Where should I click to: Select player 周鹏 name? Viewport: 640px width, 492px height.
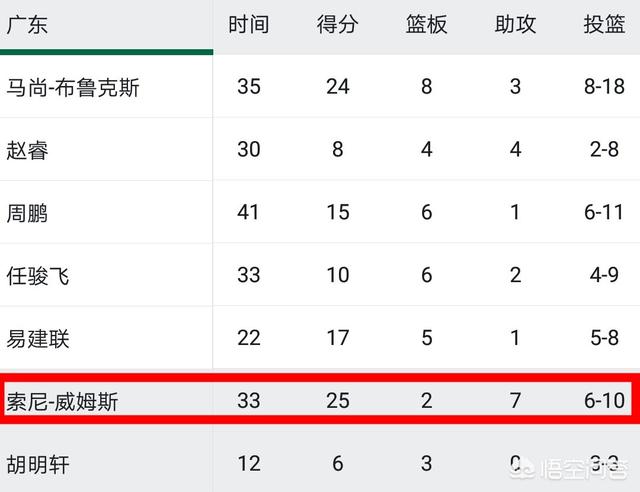pyautogui.click(x=27, y=213)
